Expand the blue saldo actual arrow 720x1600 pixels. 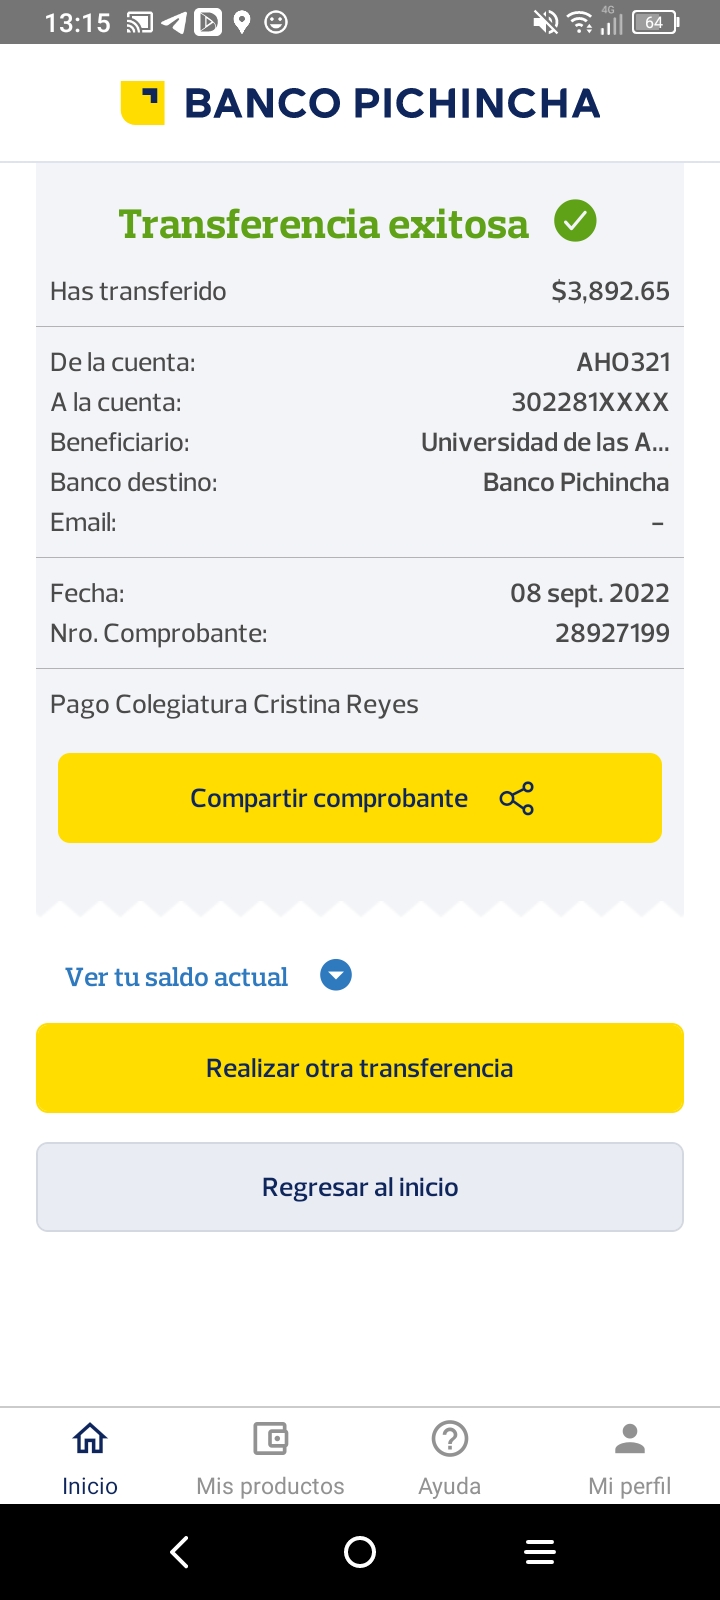point(336,975)
